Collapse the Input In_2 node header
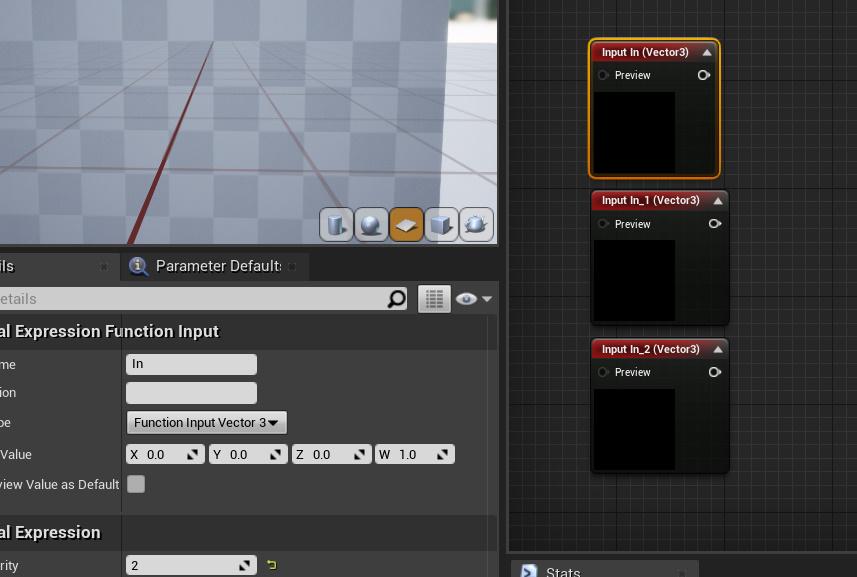857x577 pixels. [716, 348]
